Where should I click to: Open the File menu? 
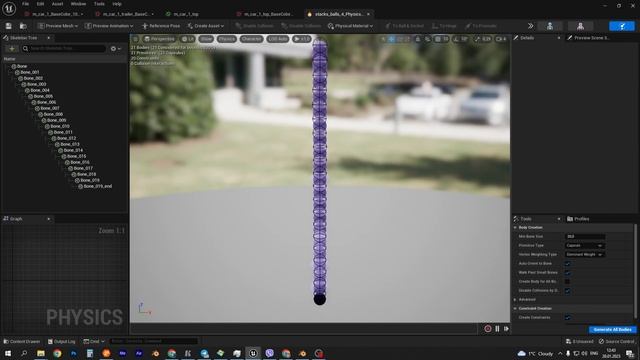click(25, 4)
